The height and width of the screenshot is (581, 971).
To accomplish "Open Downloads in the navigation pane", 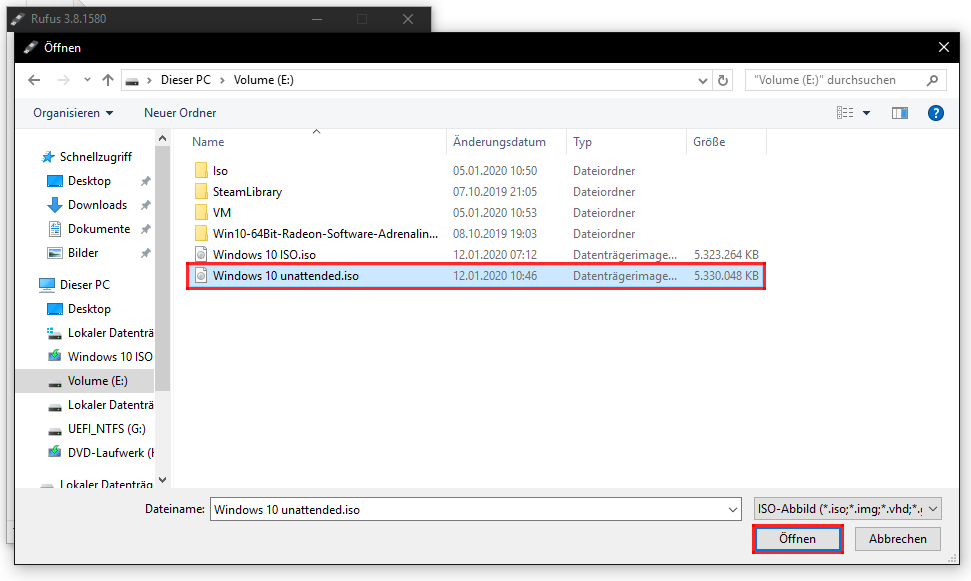I will [97, 205].
